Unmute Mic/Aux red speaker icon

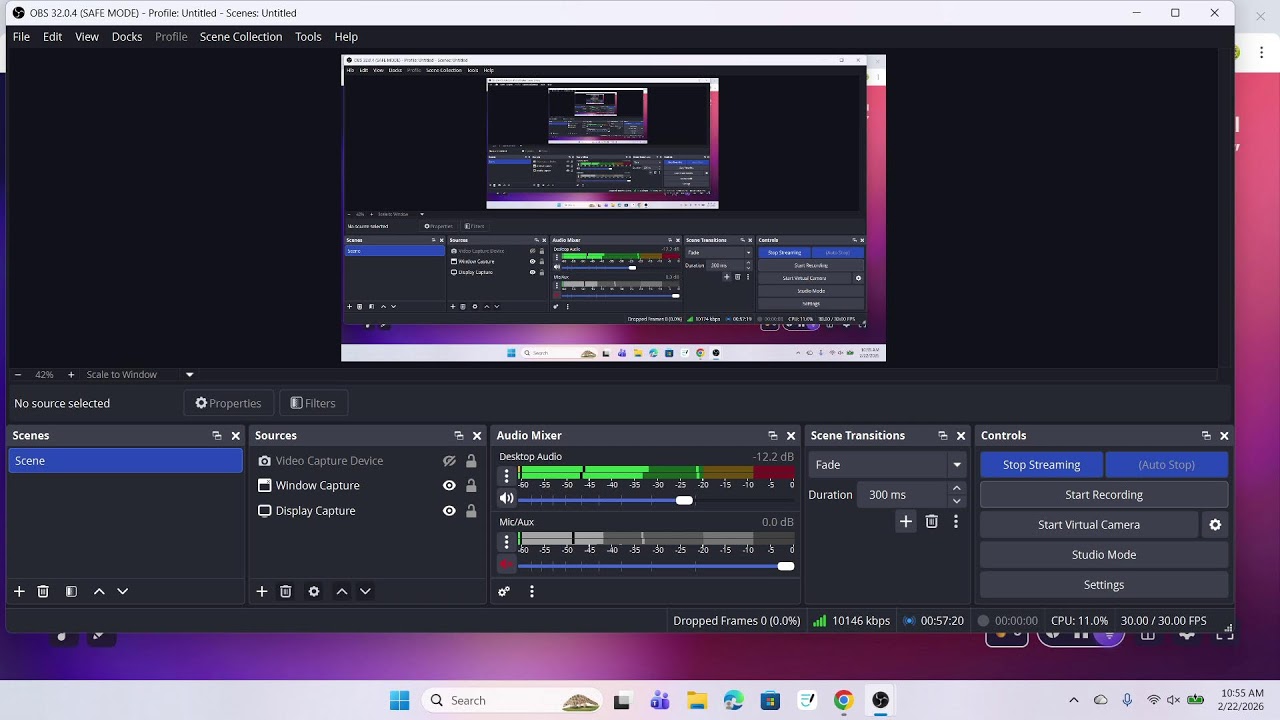pos(507,565)
